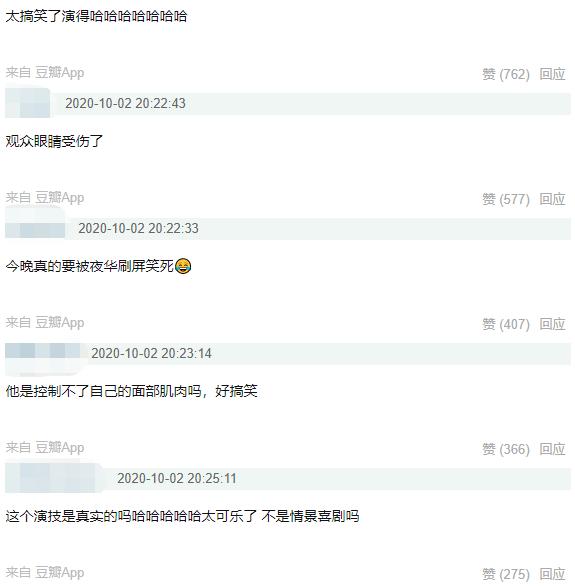This screenshot has height=586, width=575.
Task: Click 回应 next to 赞 (407)
Action: point(552,324)
